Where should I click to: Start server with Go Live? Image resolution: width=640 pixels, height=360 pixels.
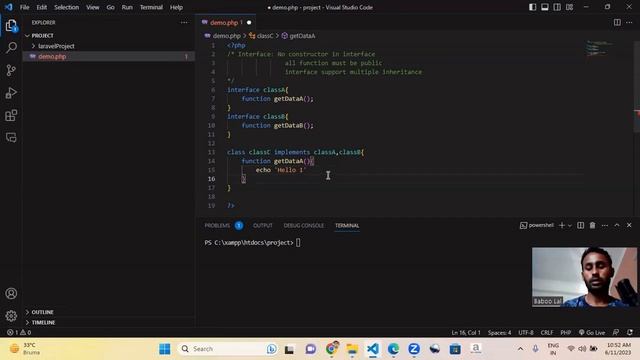point(592,332)
